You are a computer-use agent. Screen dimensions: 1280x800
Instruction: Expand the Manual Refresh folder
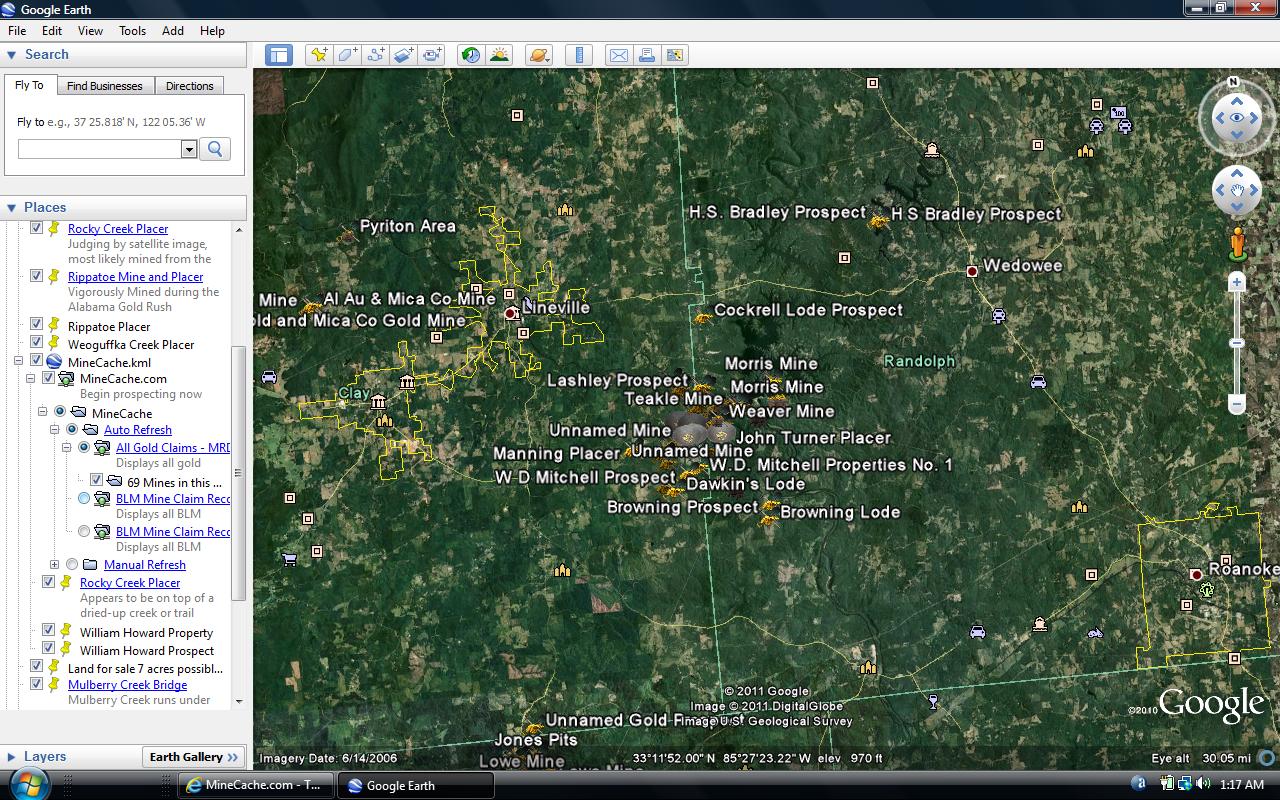[x=55, y=564]
